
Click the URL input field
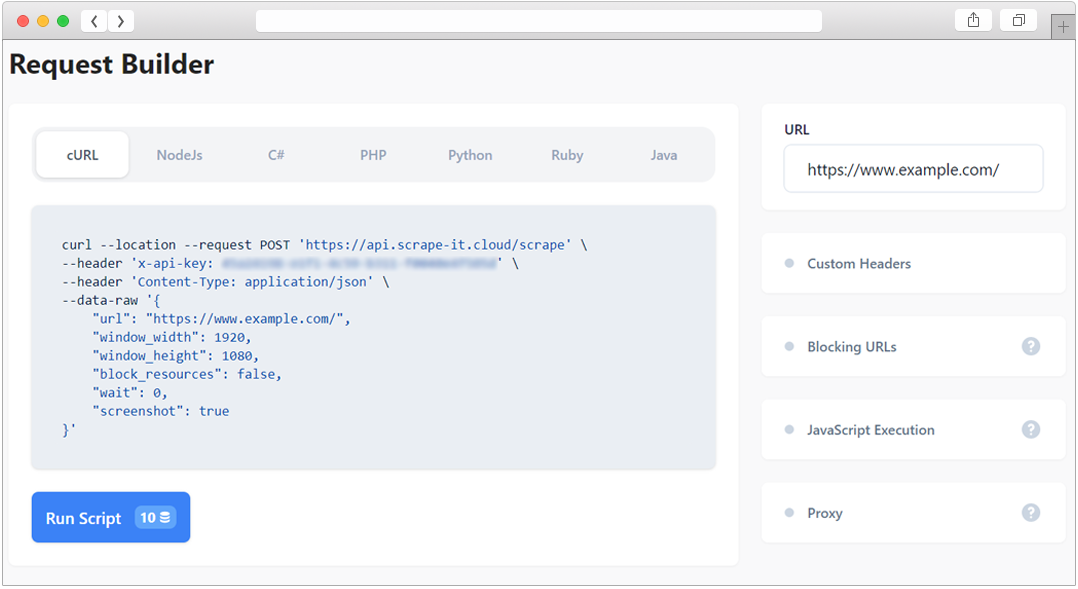pyautogui.click(x=914, y=169)
